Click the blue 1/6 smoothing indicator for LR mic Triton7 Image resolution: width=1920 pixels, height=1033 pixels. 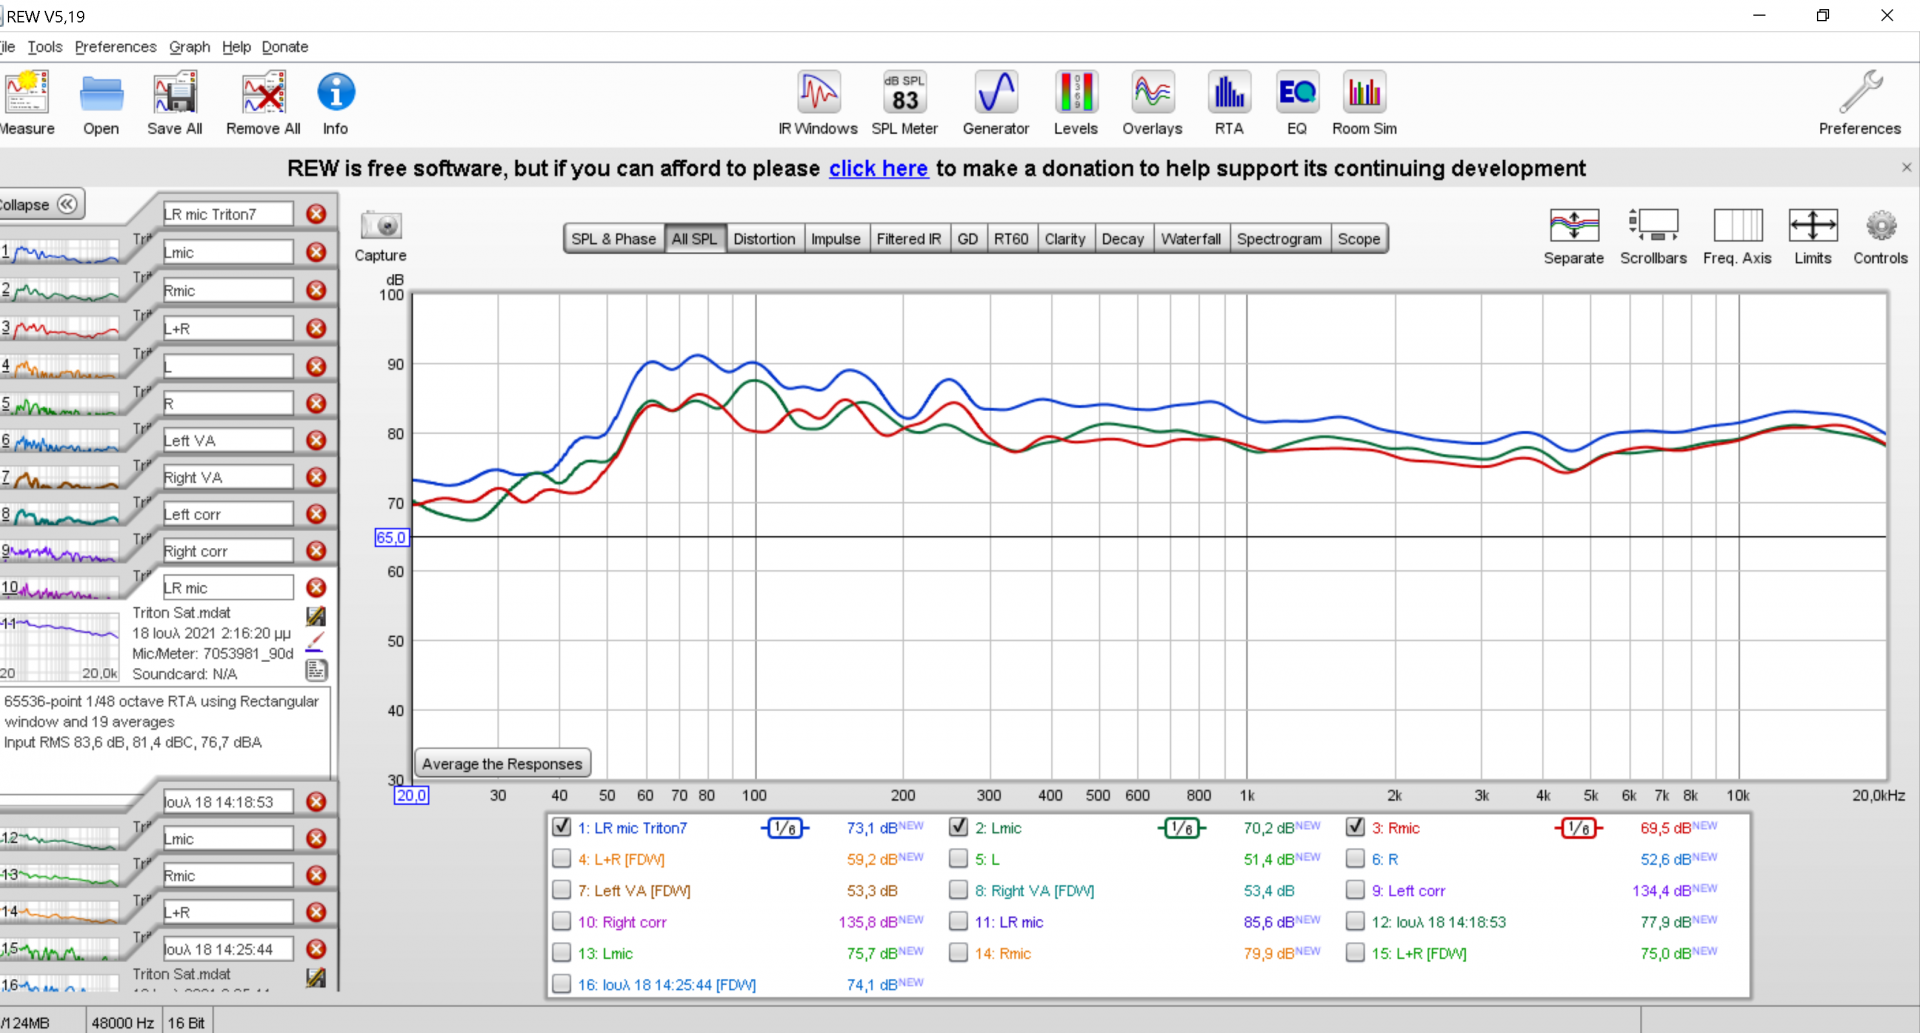[785, 828]
